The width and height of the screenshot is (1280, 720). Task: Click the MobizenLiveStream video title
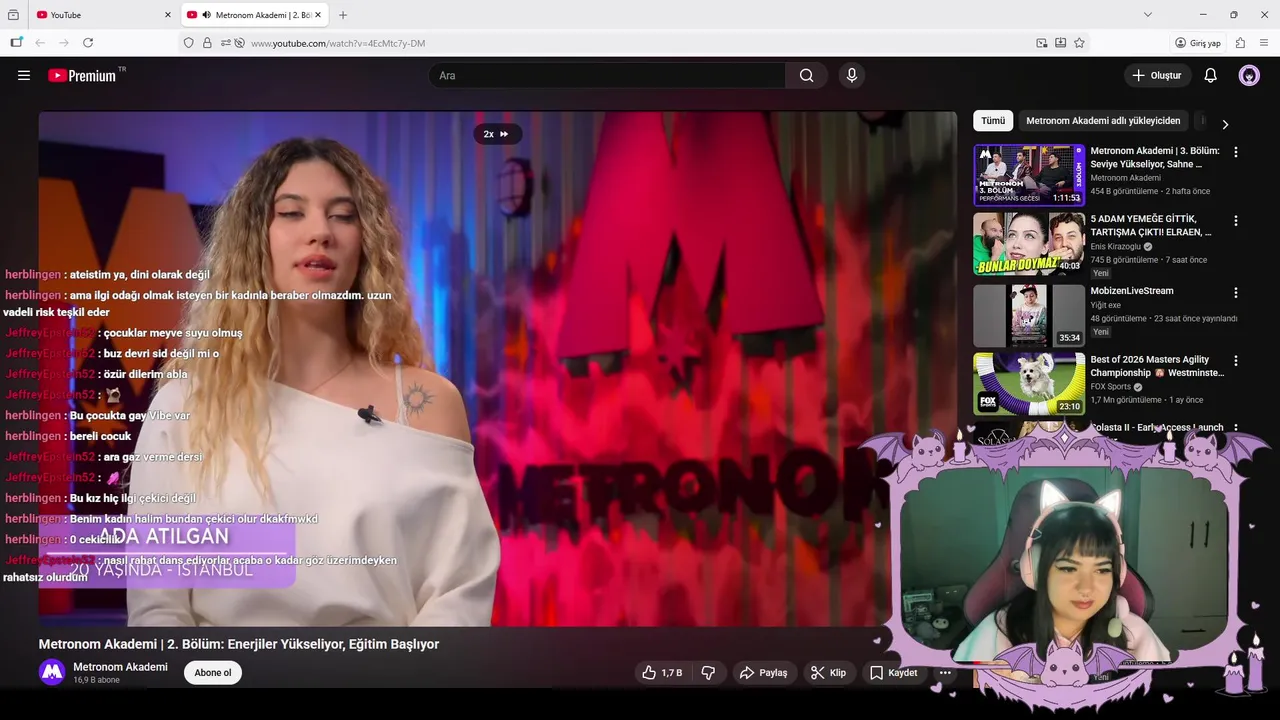click(x=1132, y=291)
